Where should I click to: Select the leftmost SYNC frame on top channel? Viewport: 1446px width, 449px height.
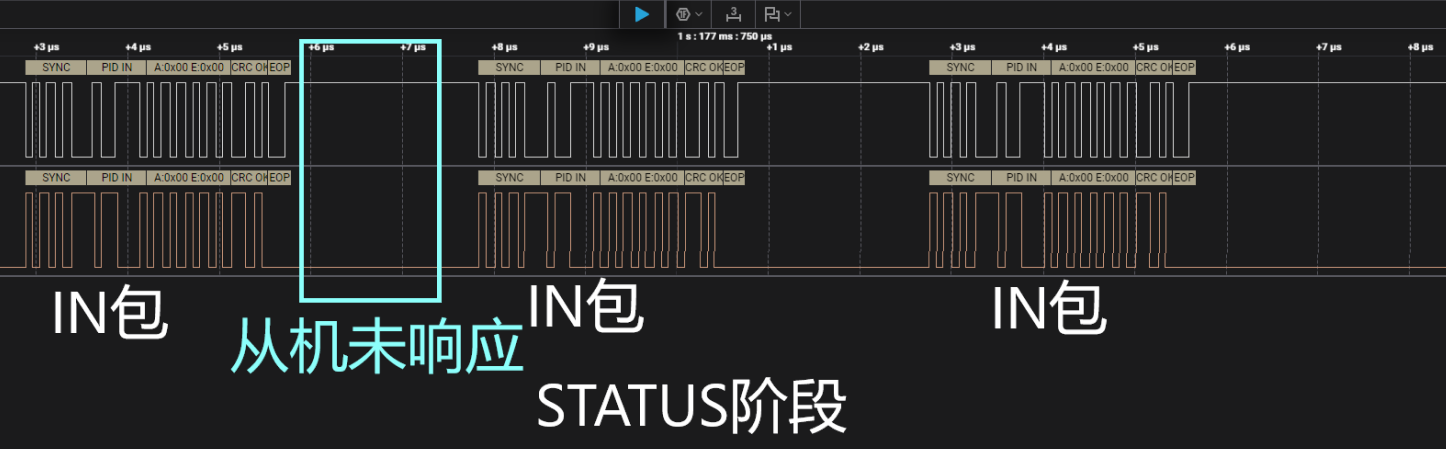(56, 67)
